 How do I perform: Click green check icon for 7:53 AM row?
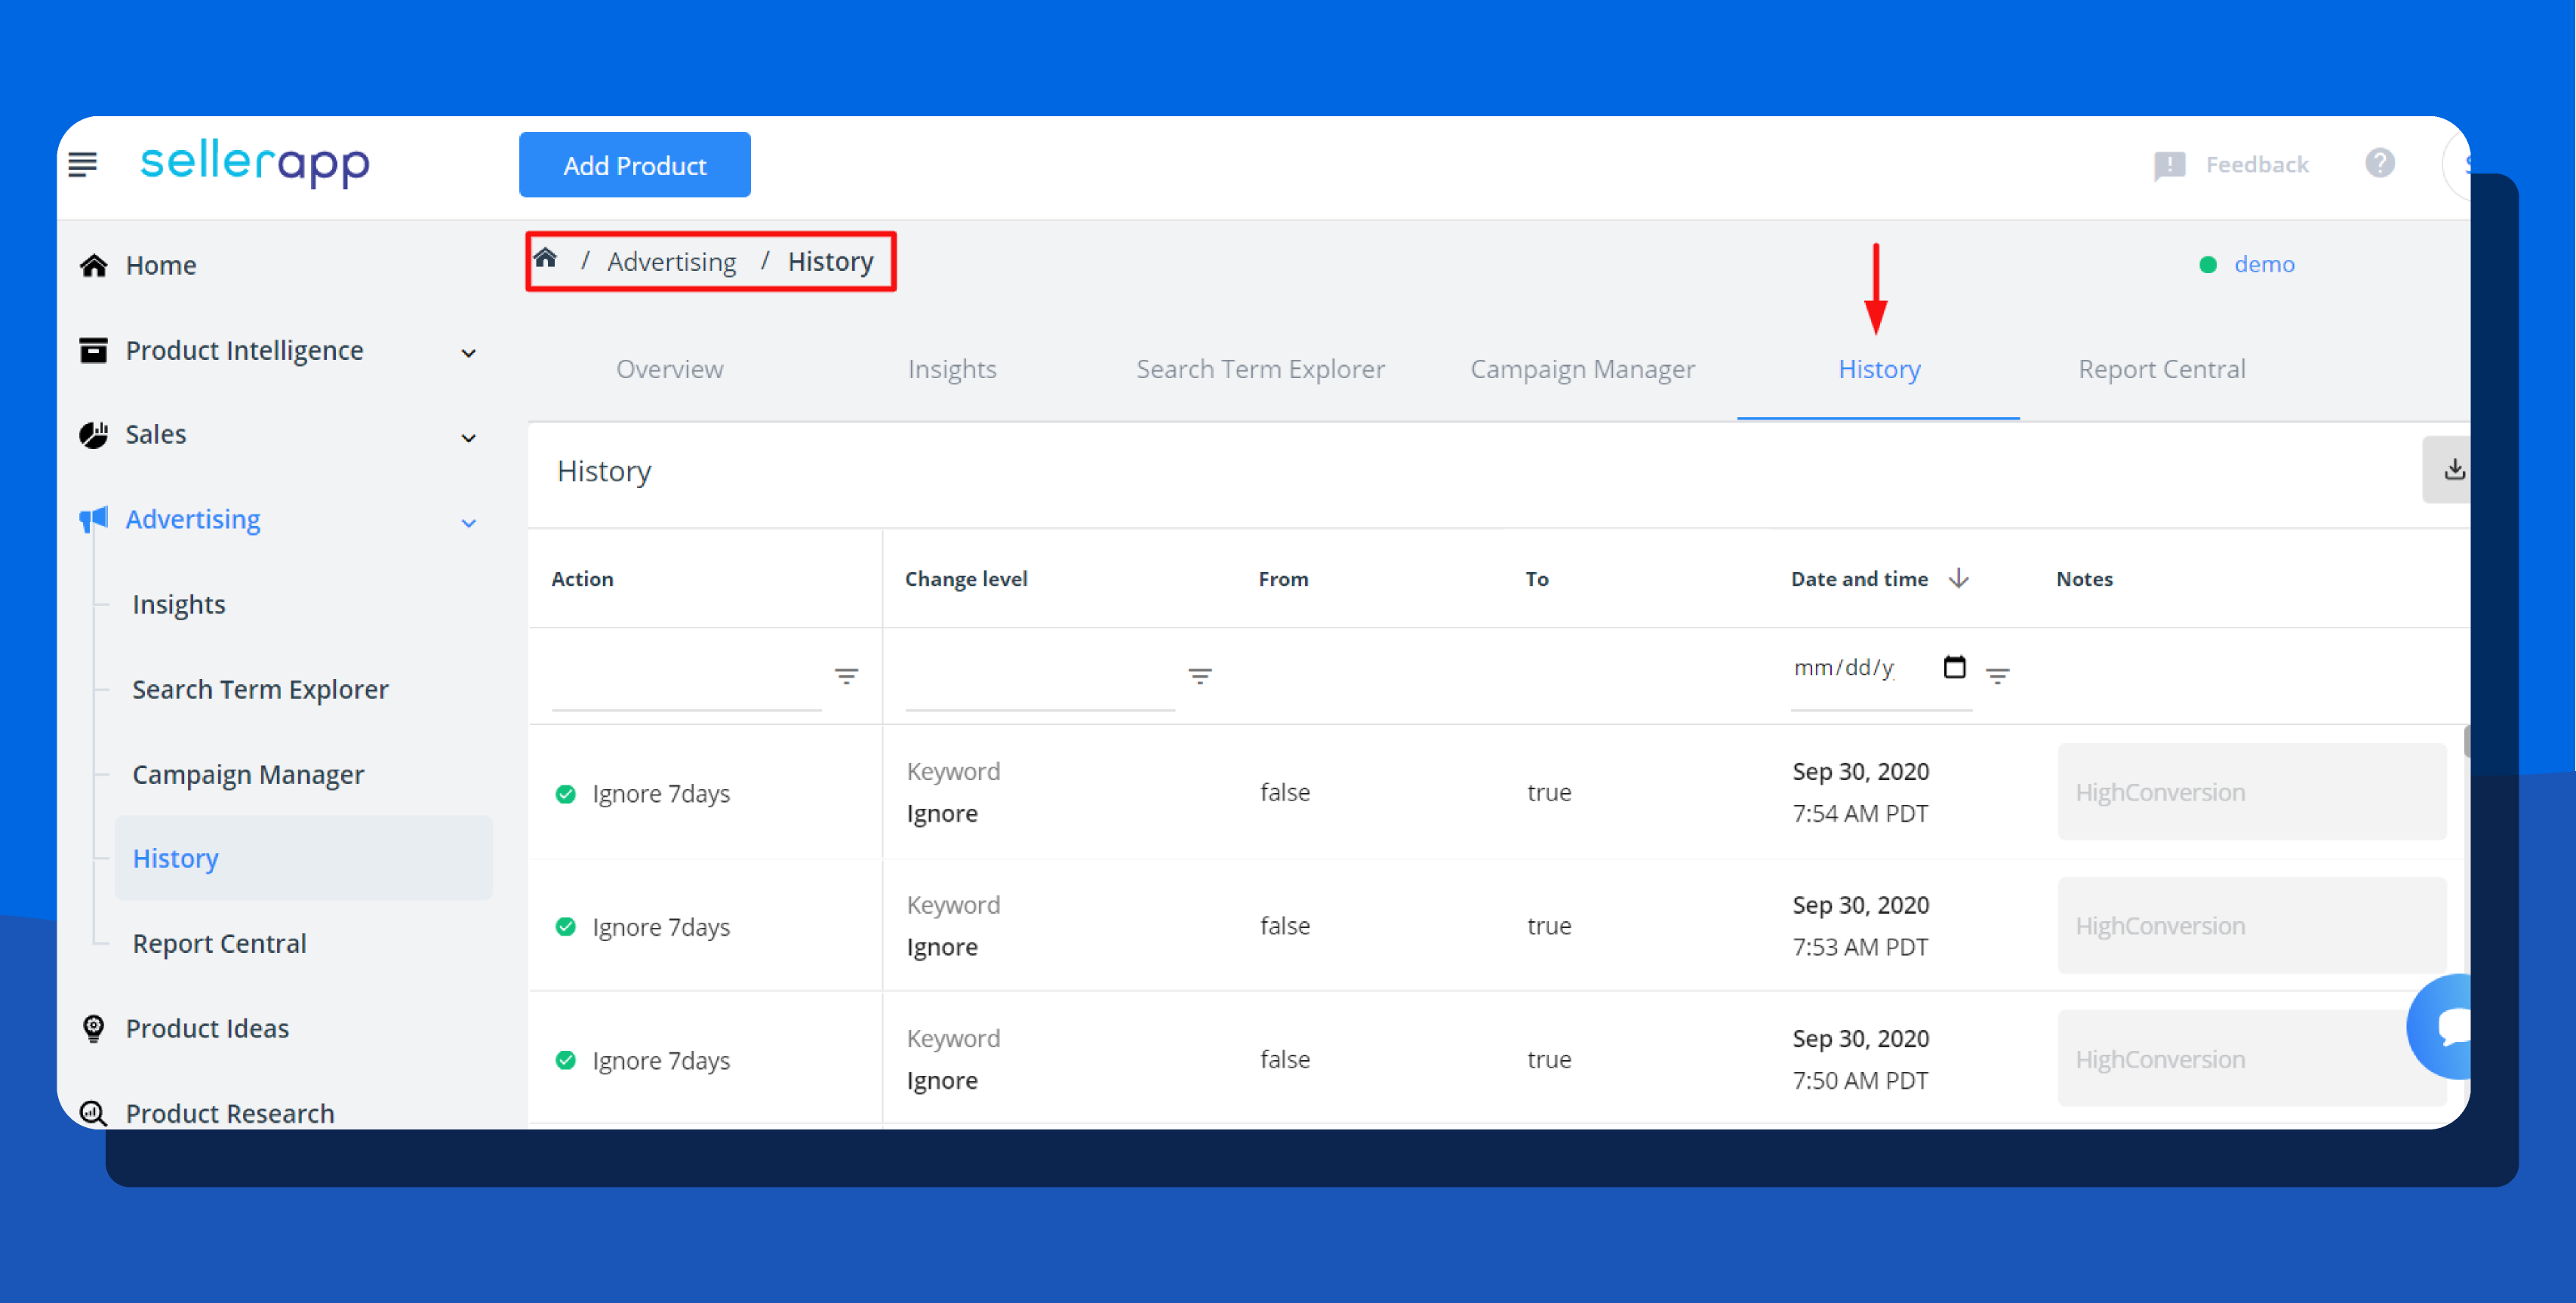pyautogui.click(x=565, y=927)
